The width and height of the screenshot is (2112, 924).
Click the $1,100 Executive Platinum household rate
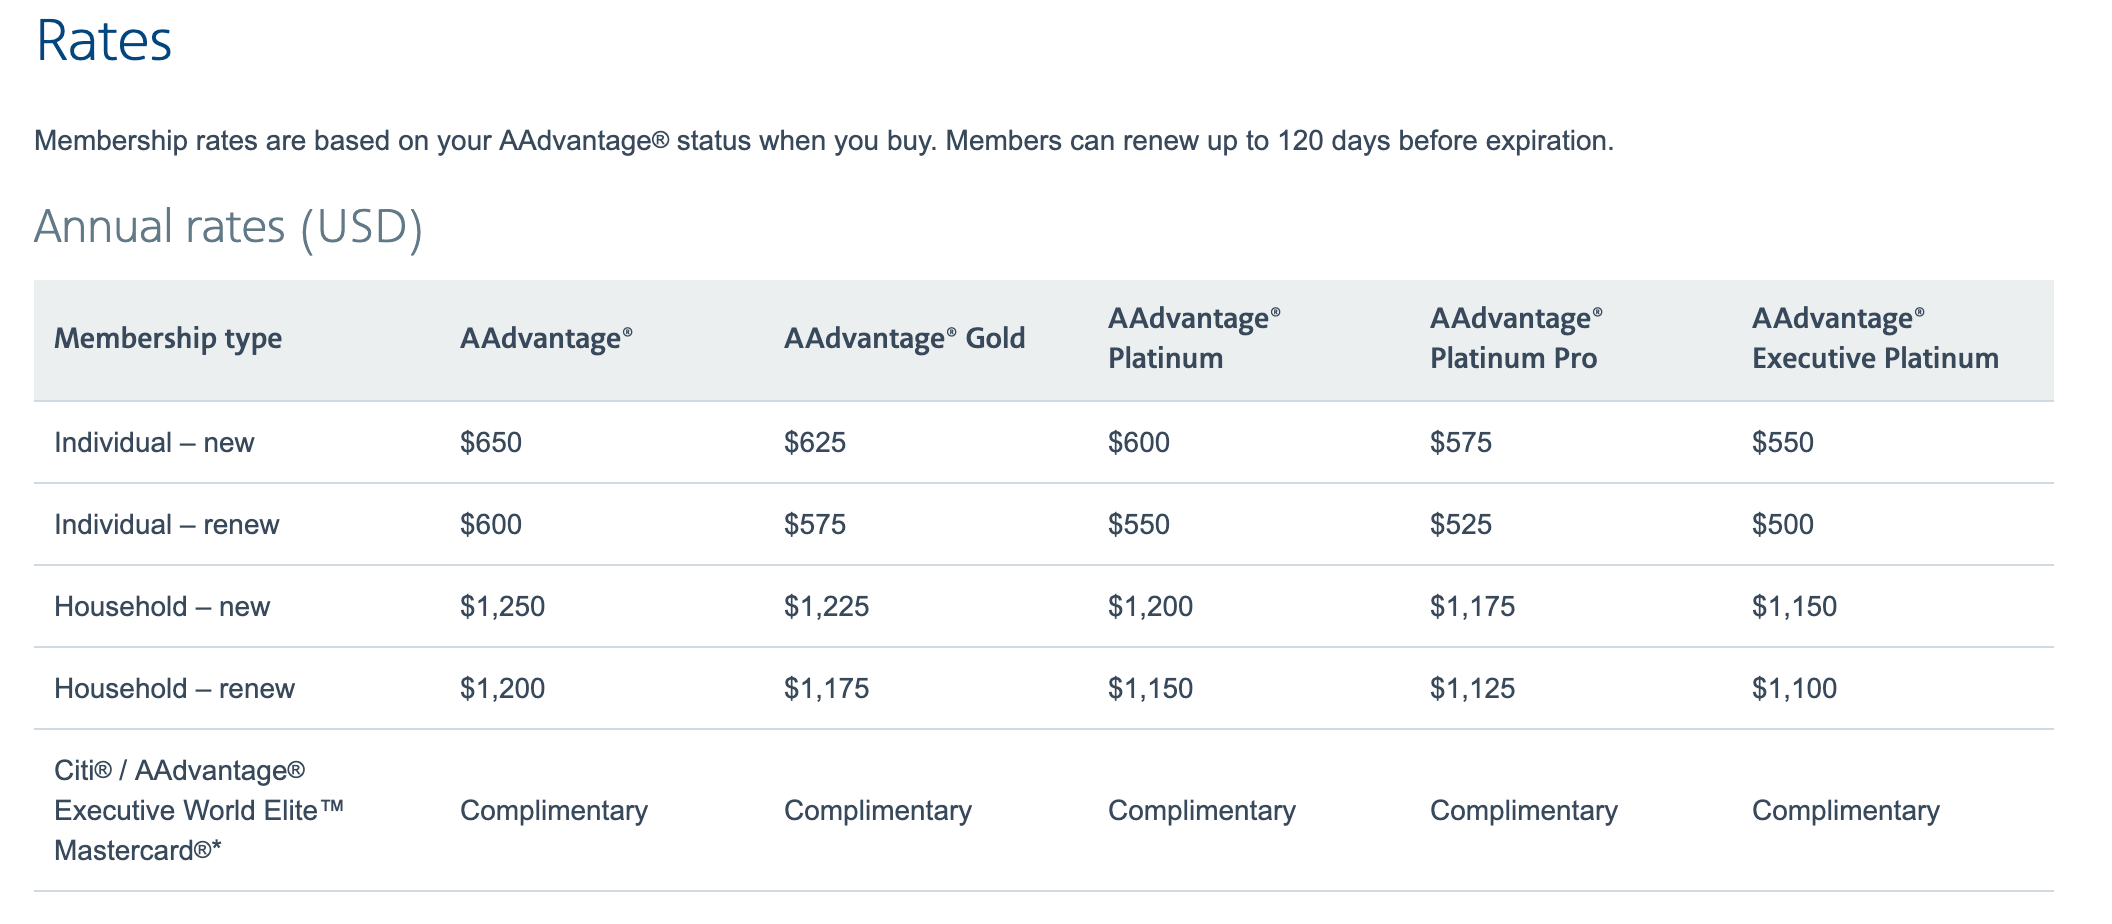(x=1794, y=689)
